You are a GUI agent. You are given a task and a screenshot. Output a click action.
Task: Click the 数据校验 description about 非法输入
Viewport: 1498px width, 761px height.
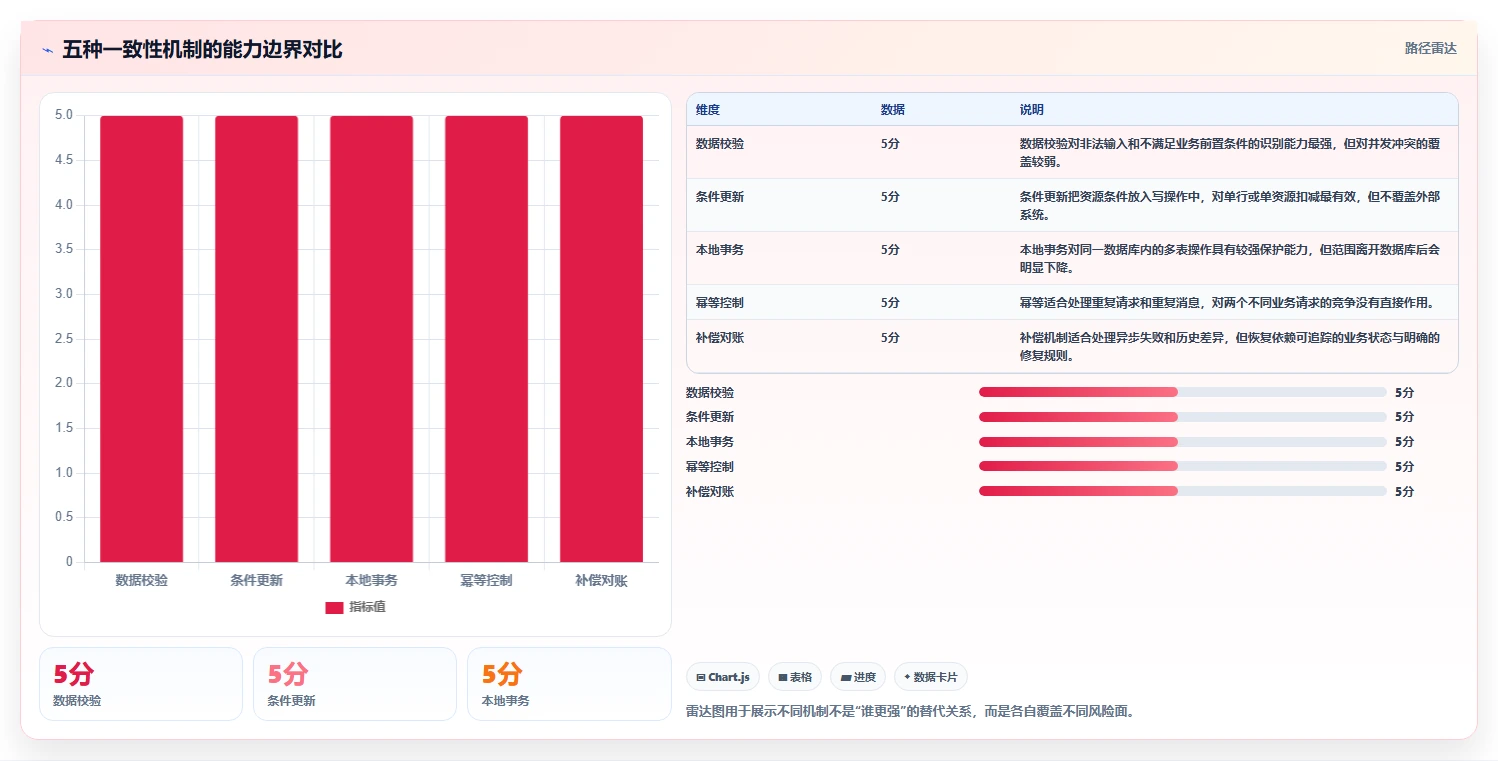(x=1230, y=153)
